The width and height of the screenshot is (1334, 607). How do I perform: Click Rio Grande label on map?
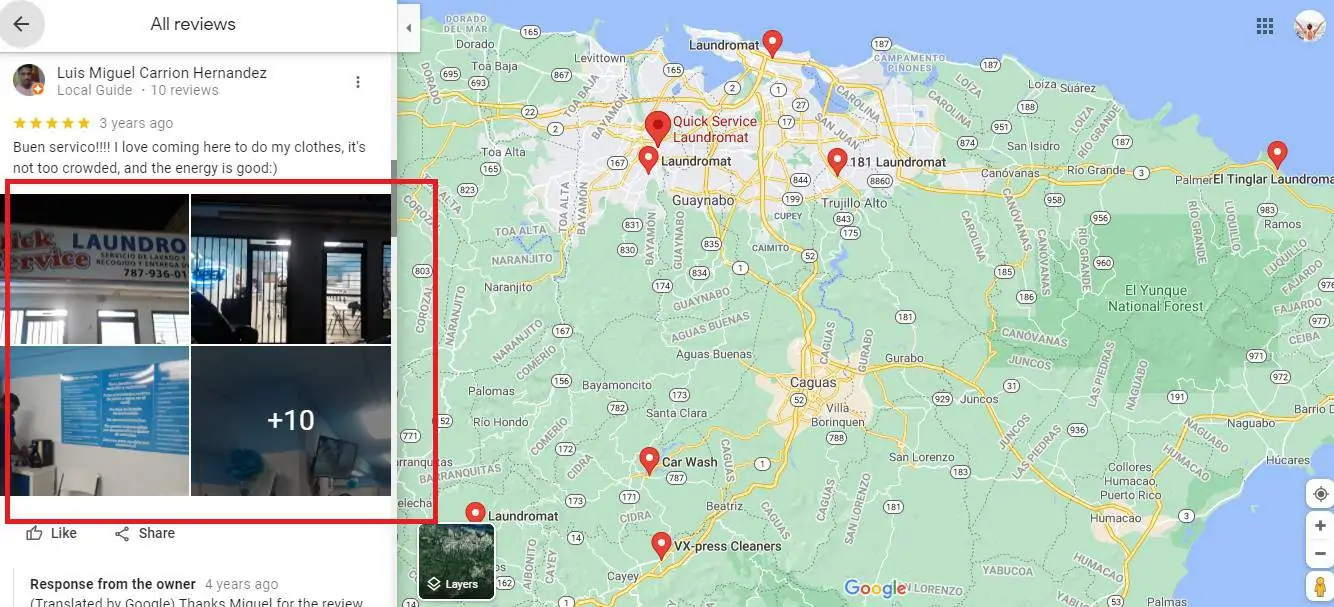pos(1096,170)
